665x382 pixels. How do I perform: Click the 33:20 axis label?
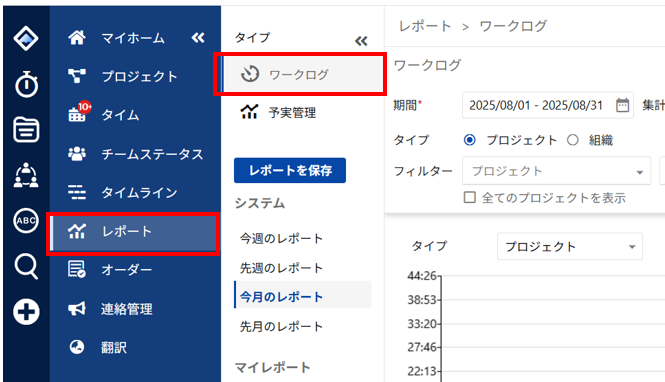(422, 324)
